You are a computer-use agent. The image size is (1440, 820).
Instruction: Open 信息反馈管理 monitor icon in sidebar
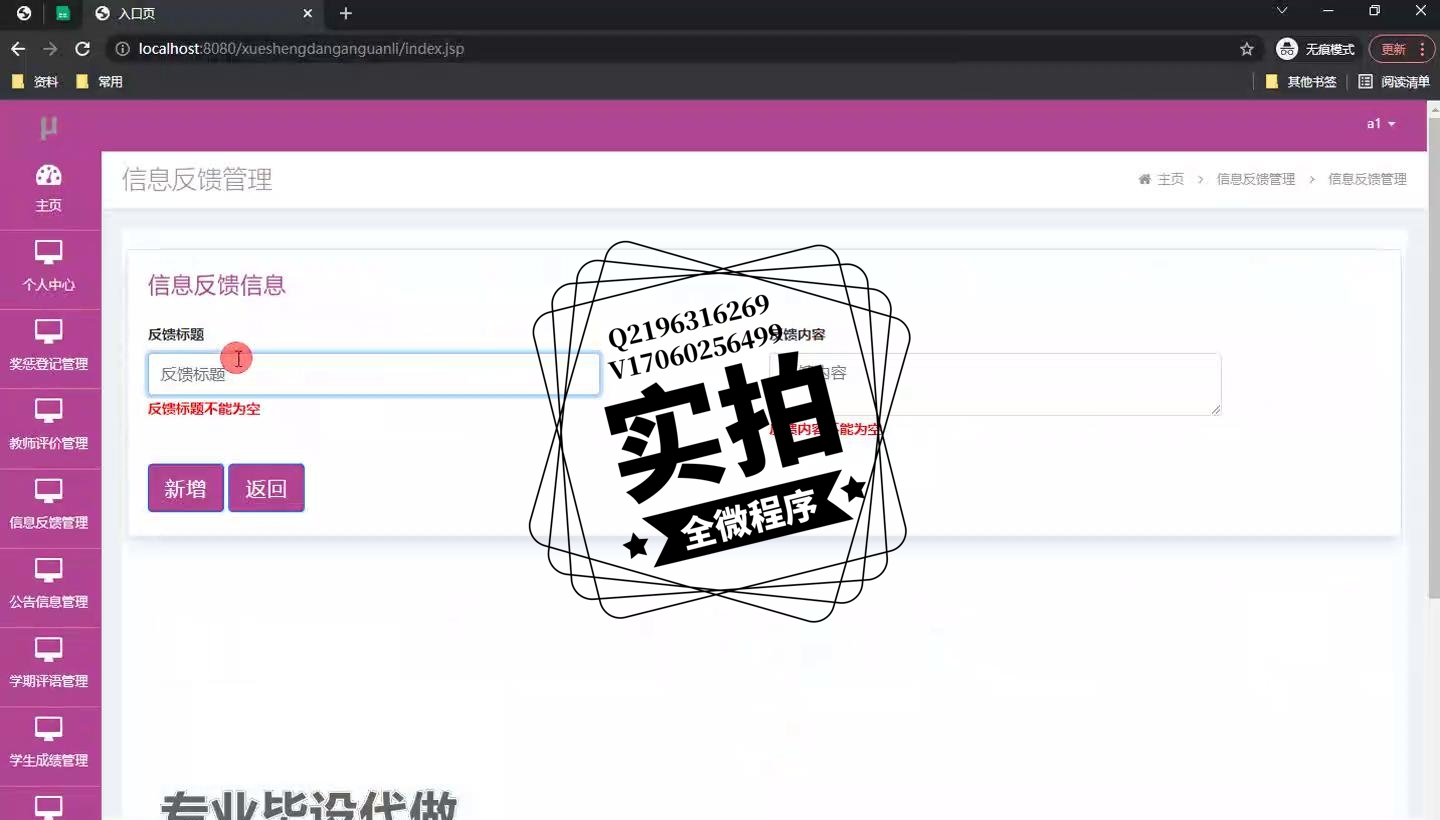tap(49, 490)
